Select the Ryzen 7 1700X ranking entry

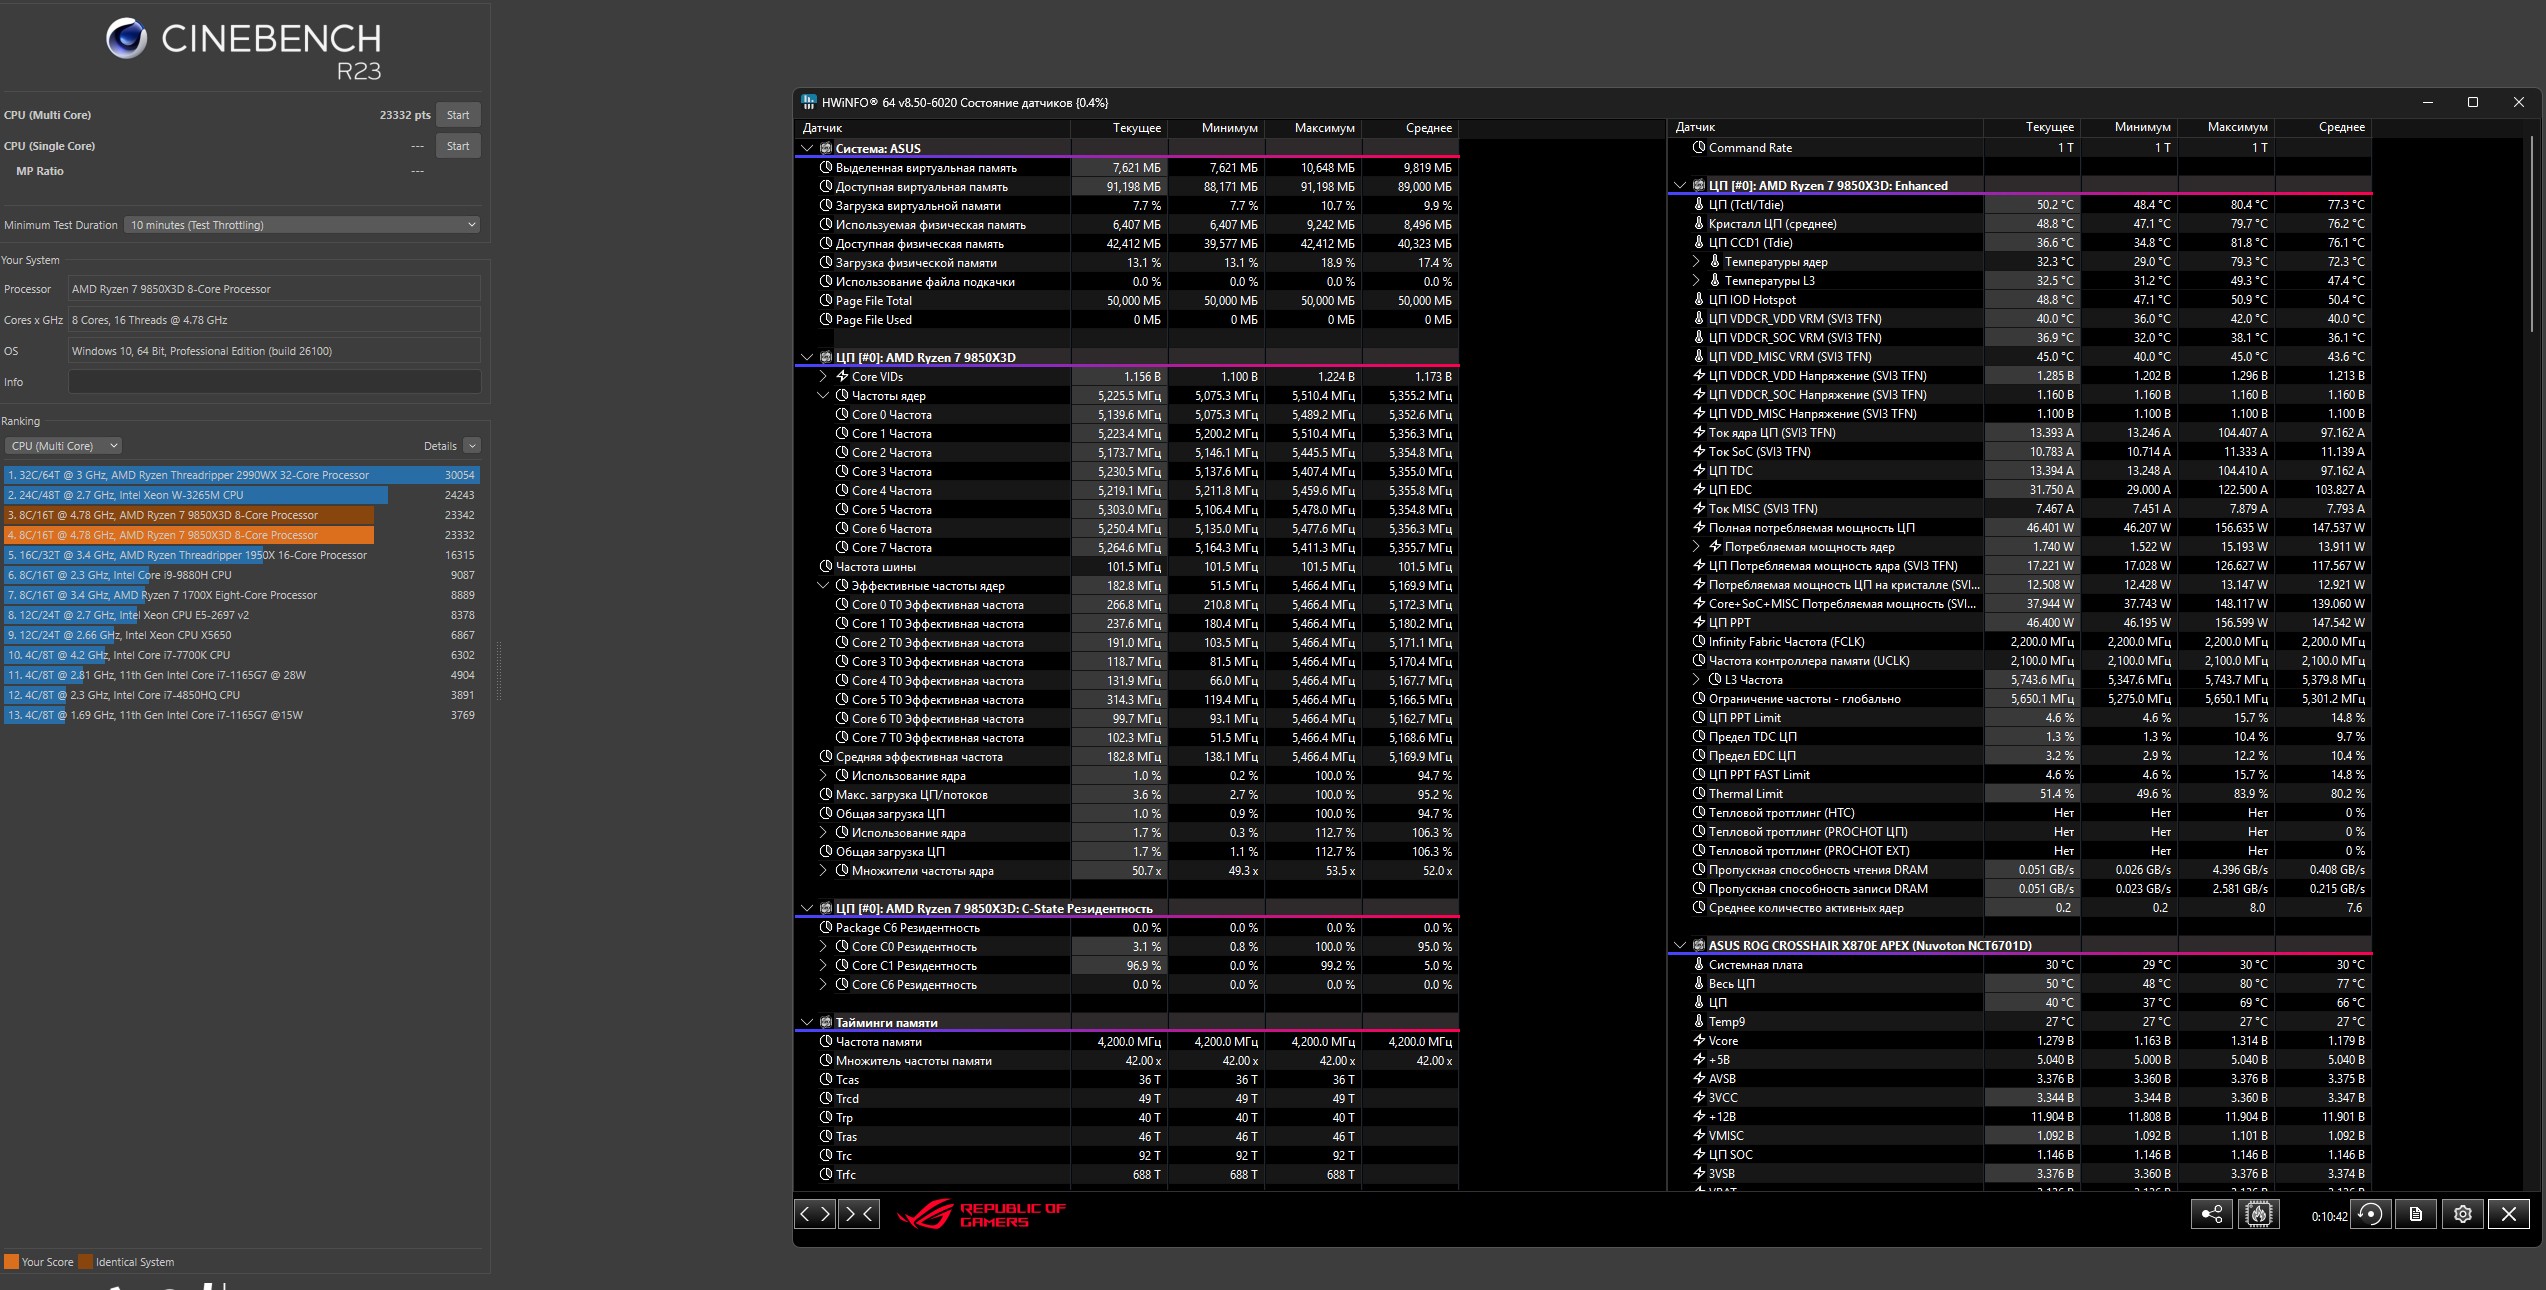(241, 595)
